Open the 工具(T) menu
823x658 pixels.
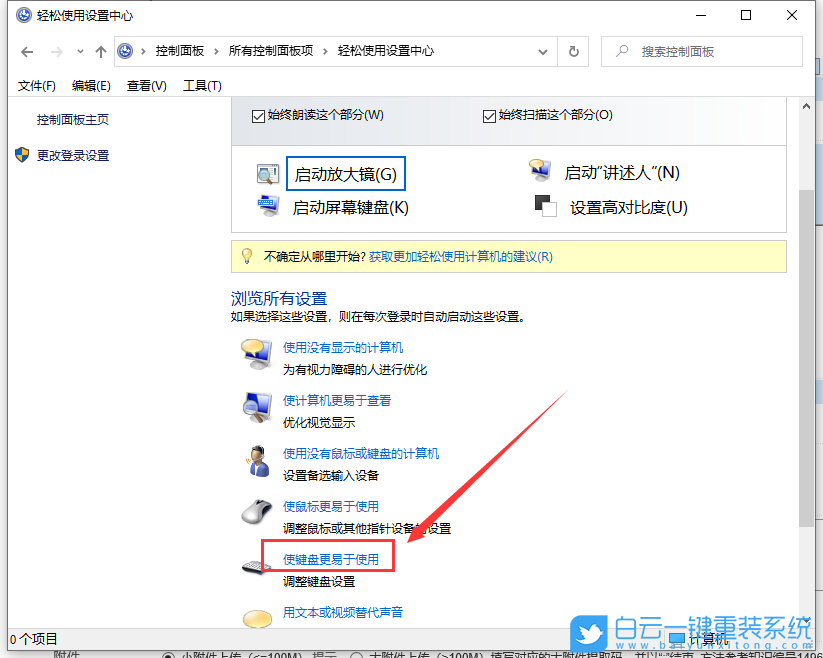tap(202, 85)
